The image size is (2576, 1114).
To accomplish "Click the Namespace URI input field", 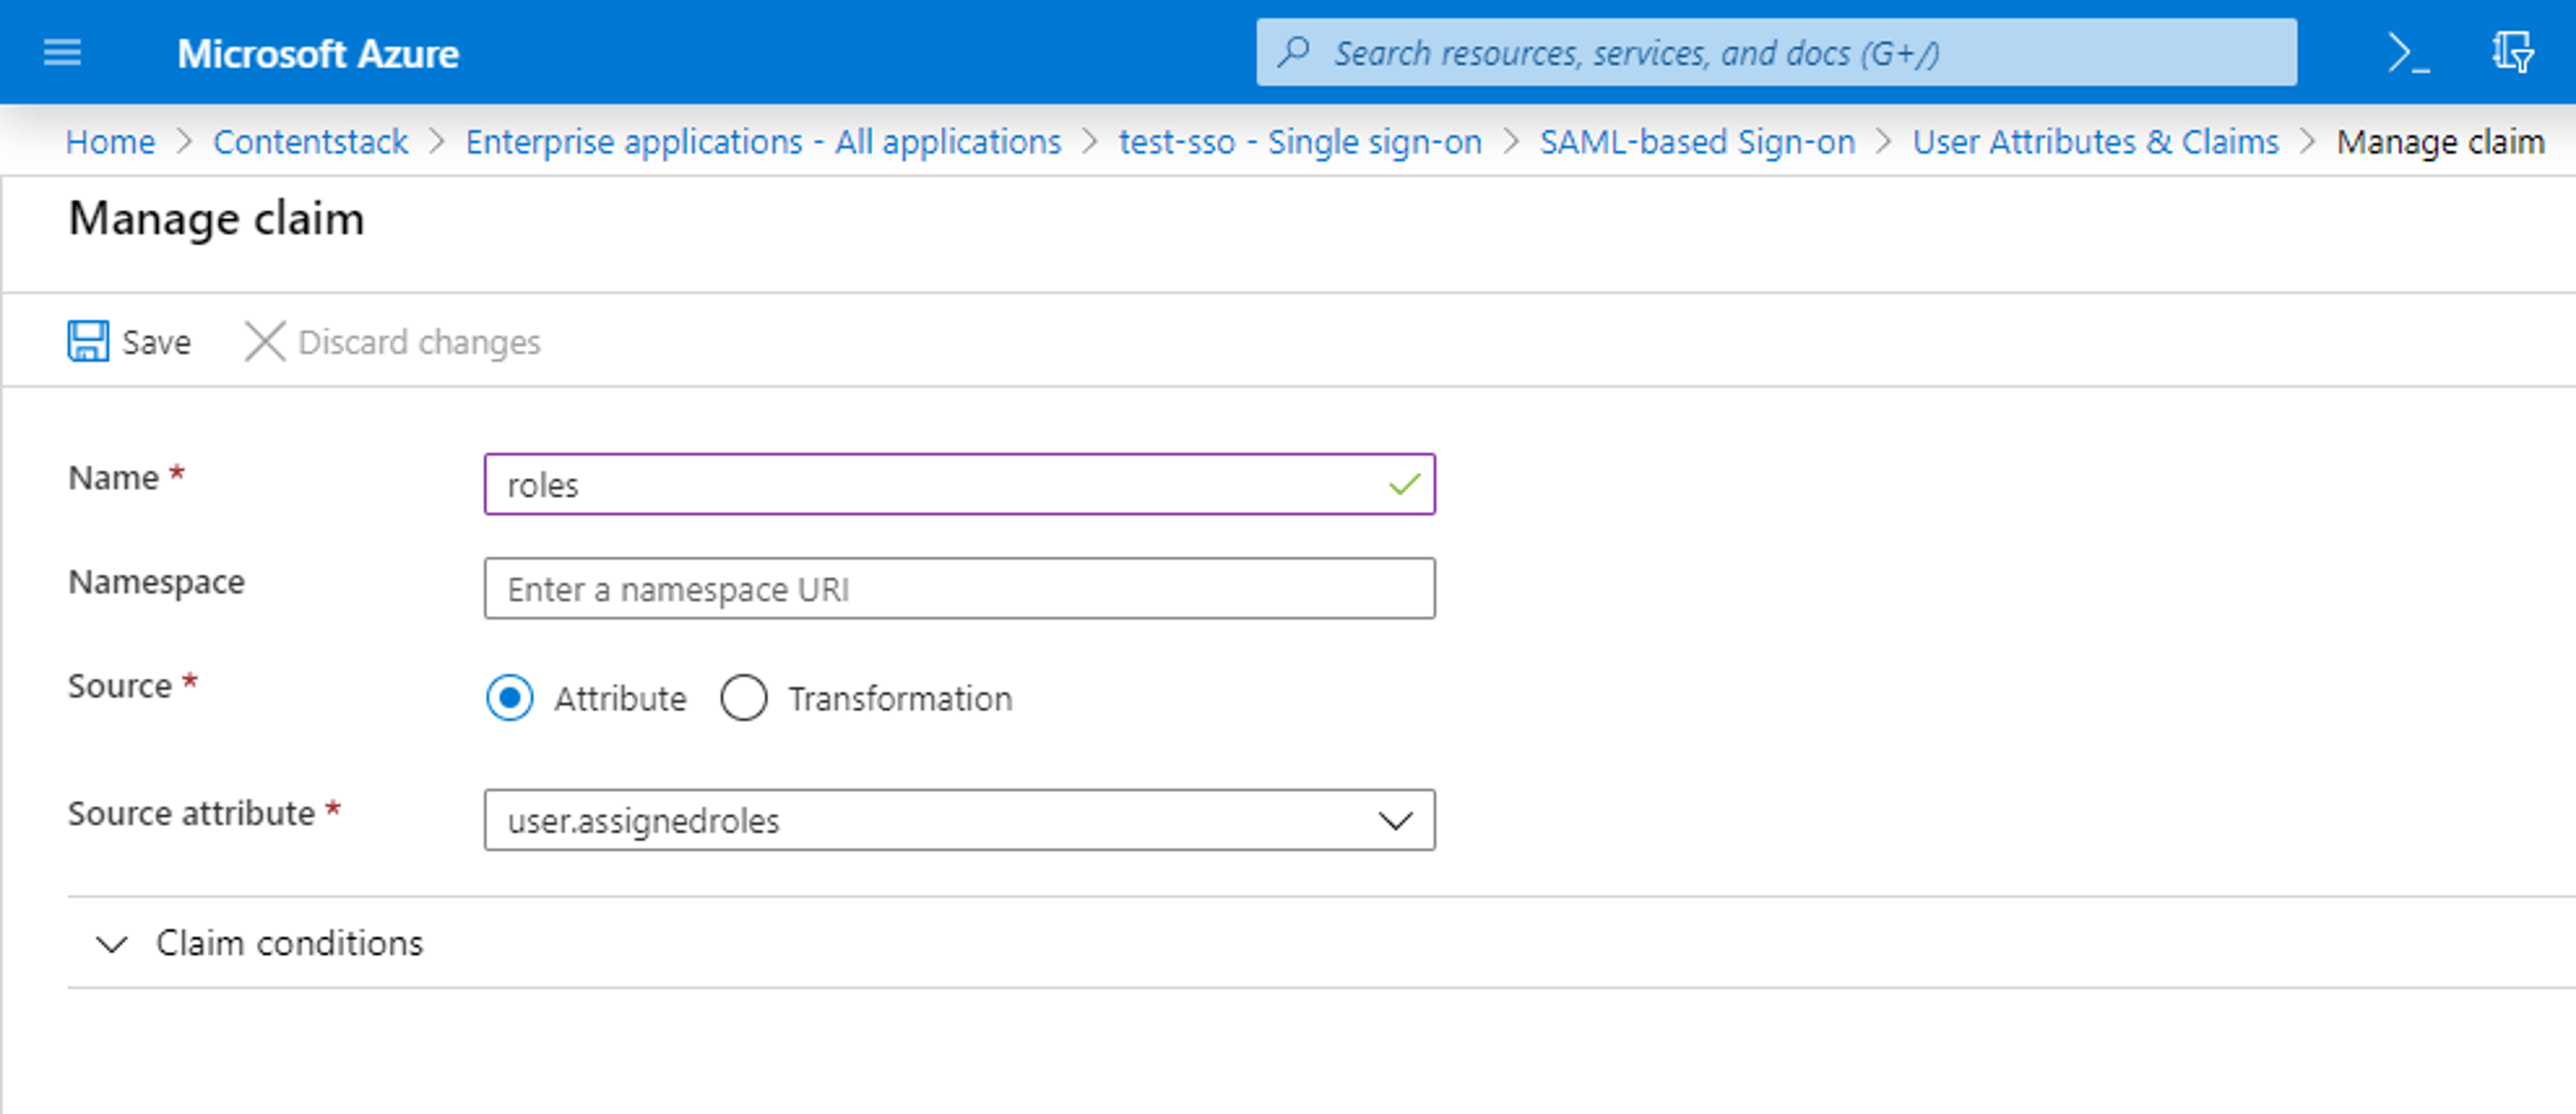I will (x=959, y=588).
